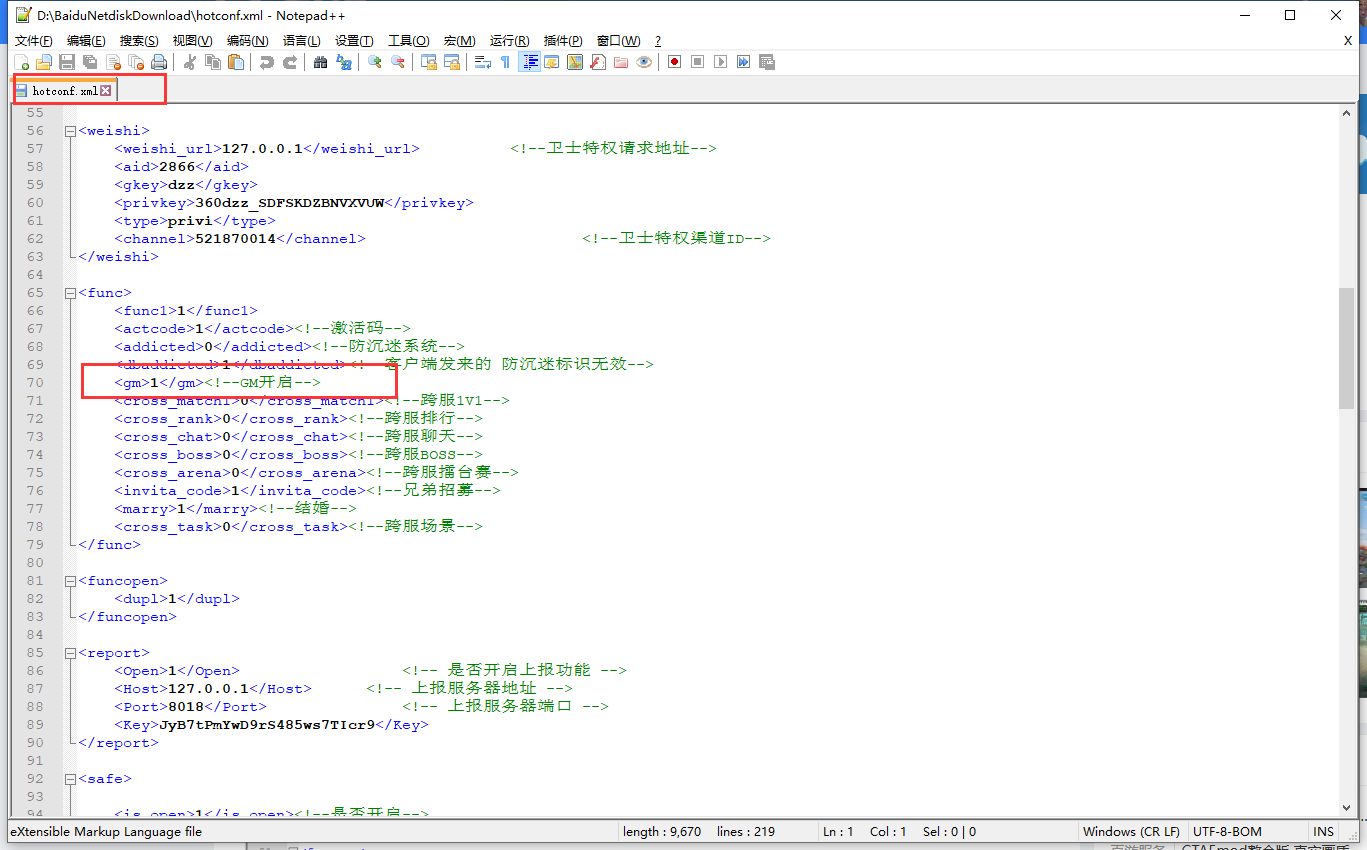Open the 文件(F) menu
Viewport: 1367px width, 850px height.
click(33, 41)
